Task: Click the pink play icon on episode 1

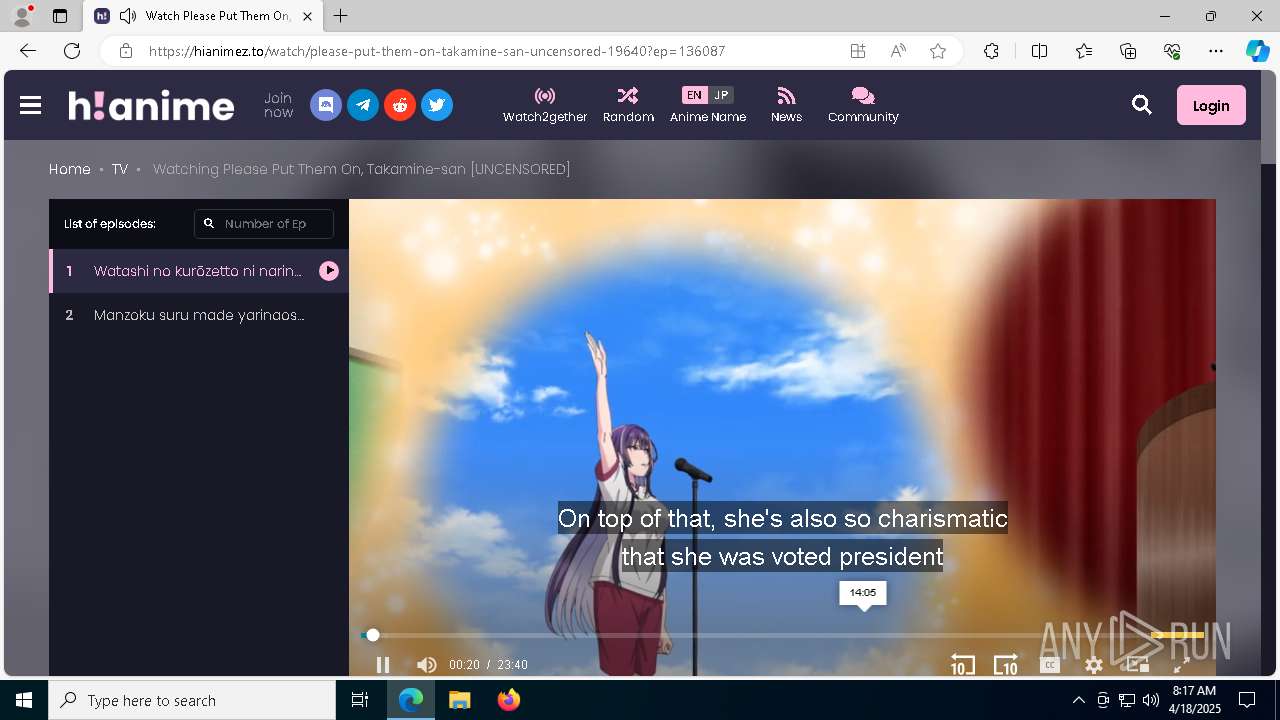Action: pyautogui.click(x=329, y=271)
